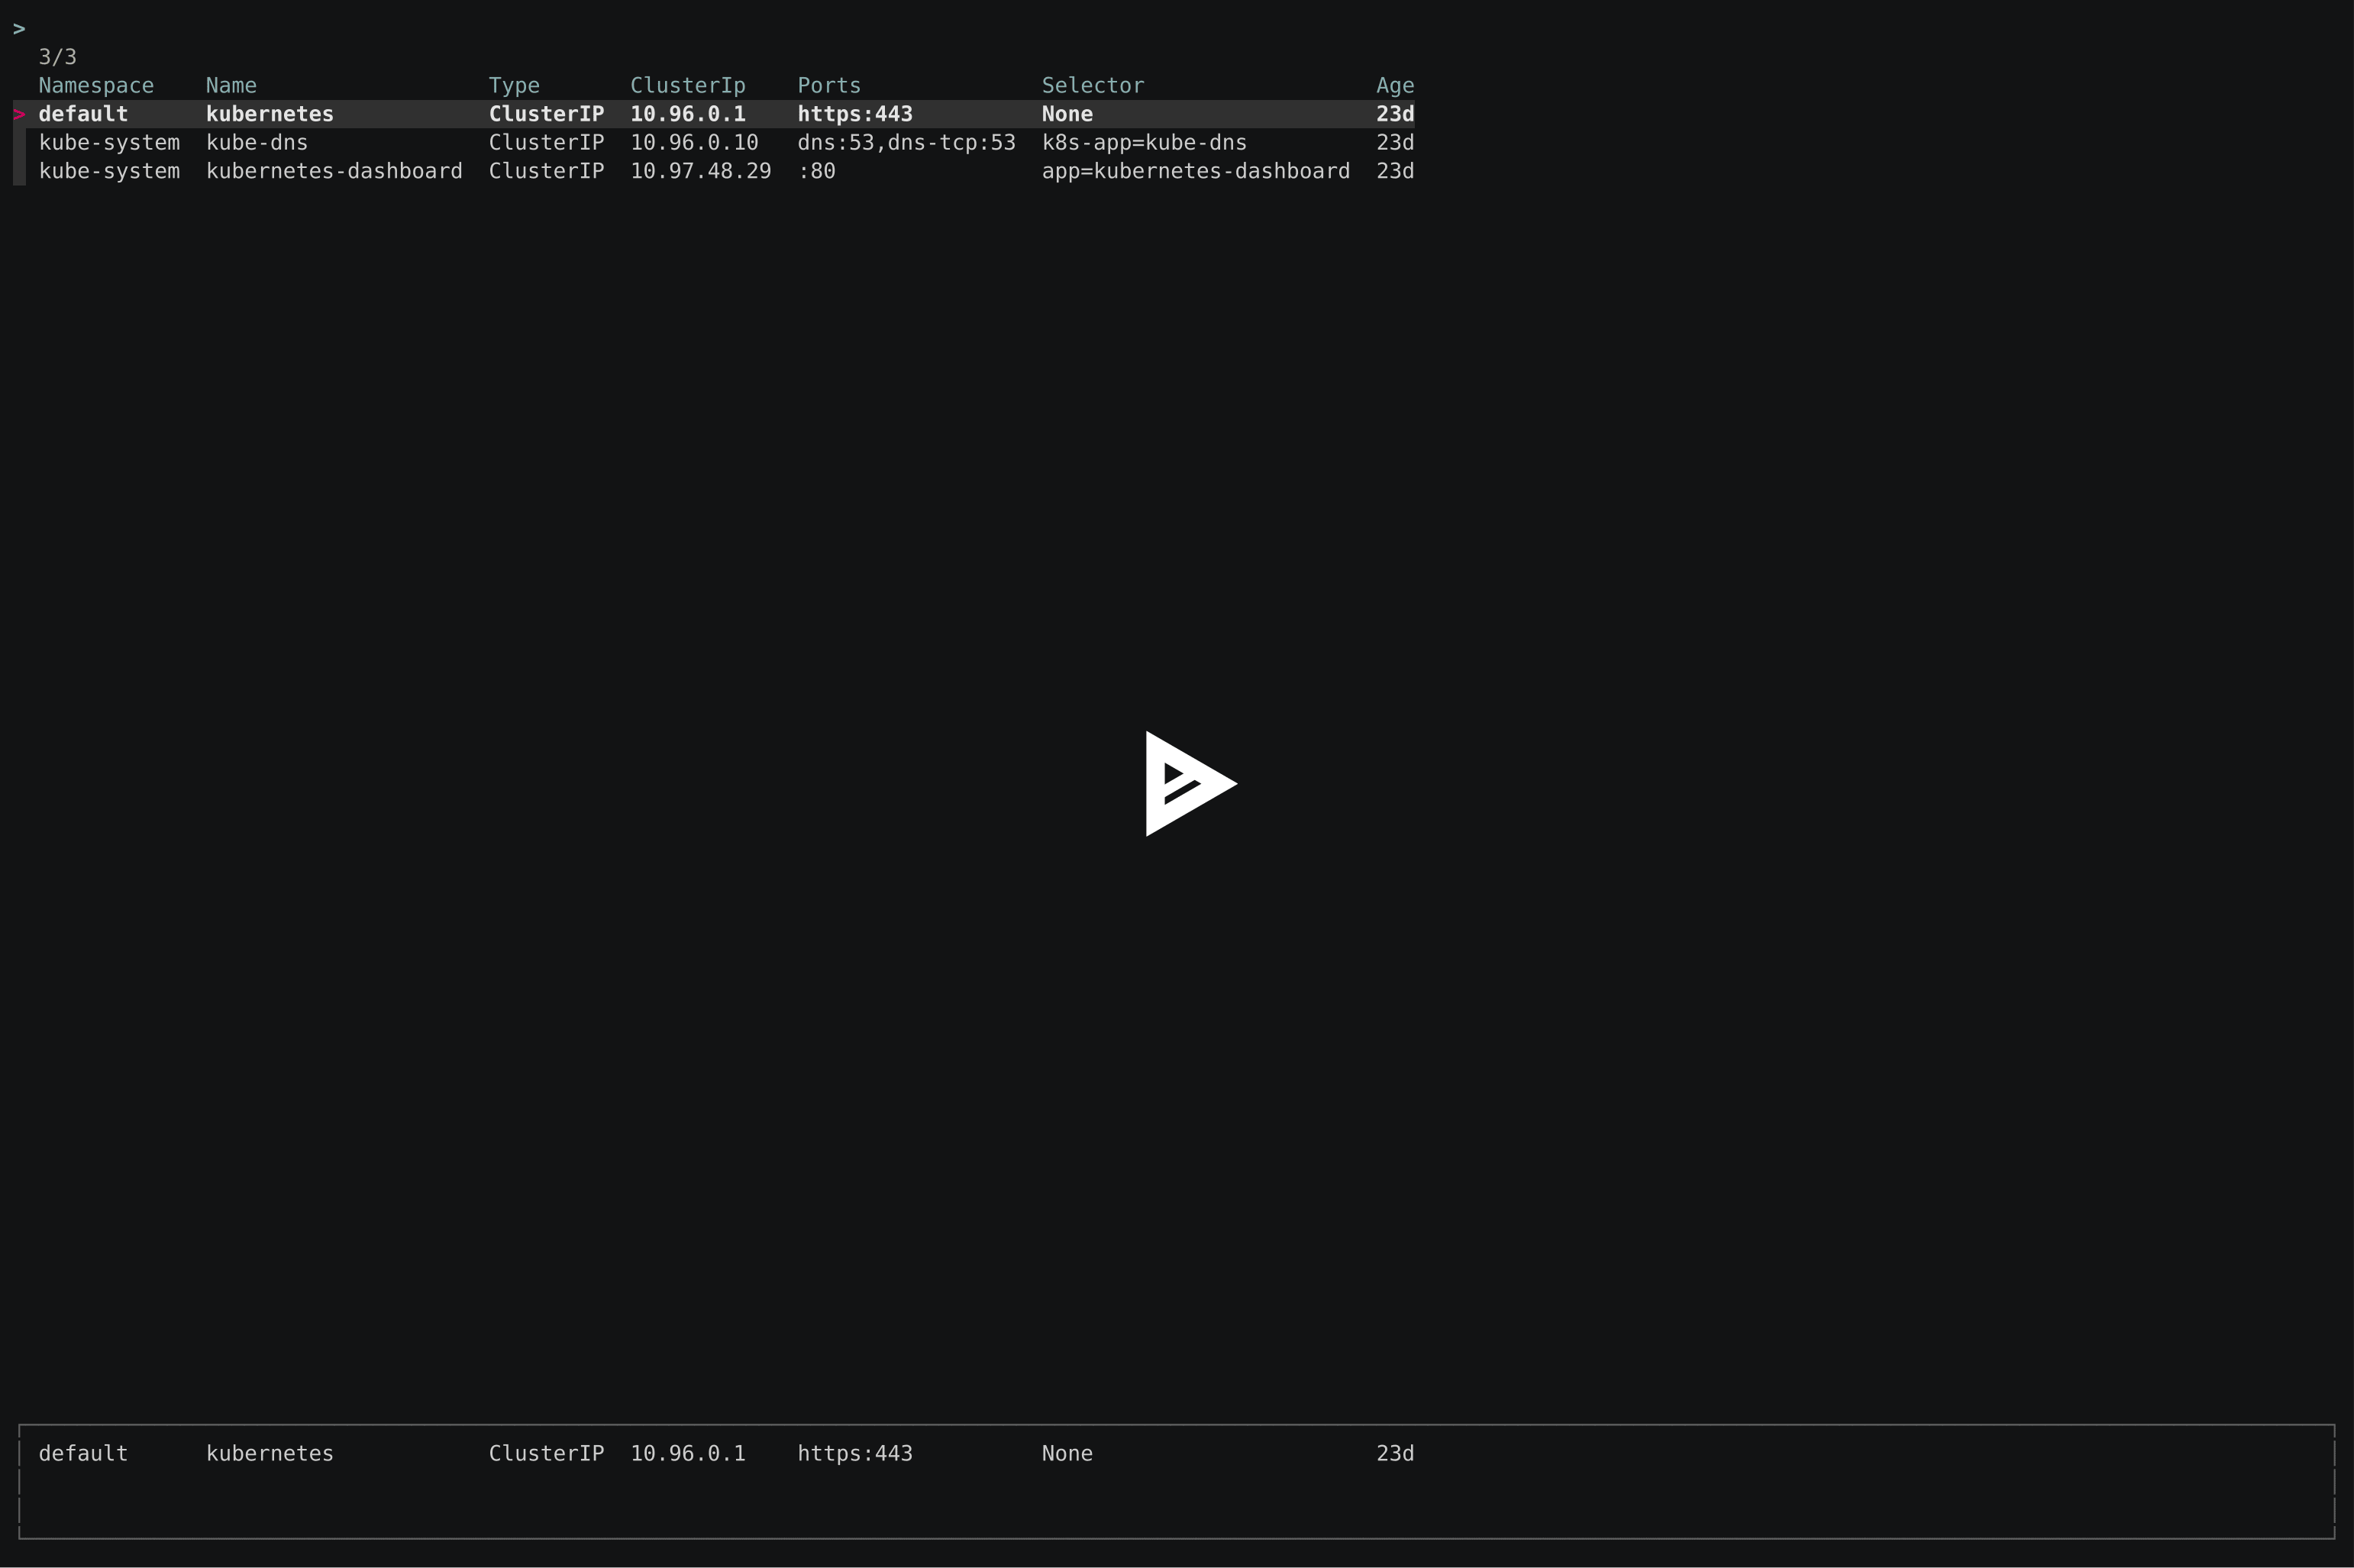
Task: Click the :80 port value
Action: pyautogui.click(x=817, y=171)
